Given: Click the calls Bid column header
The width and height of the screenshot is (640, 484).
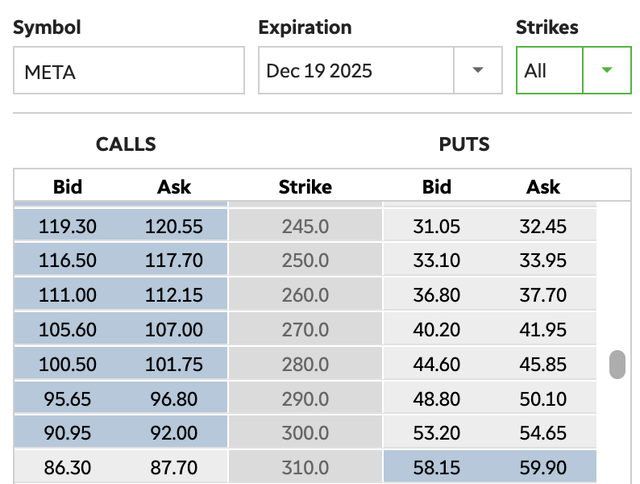Looking at the screenshot, I should pos(68,187).
